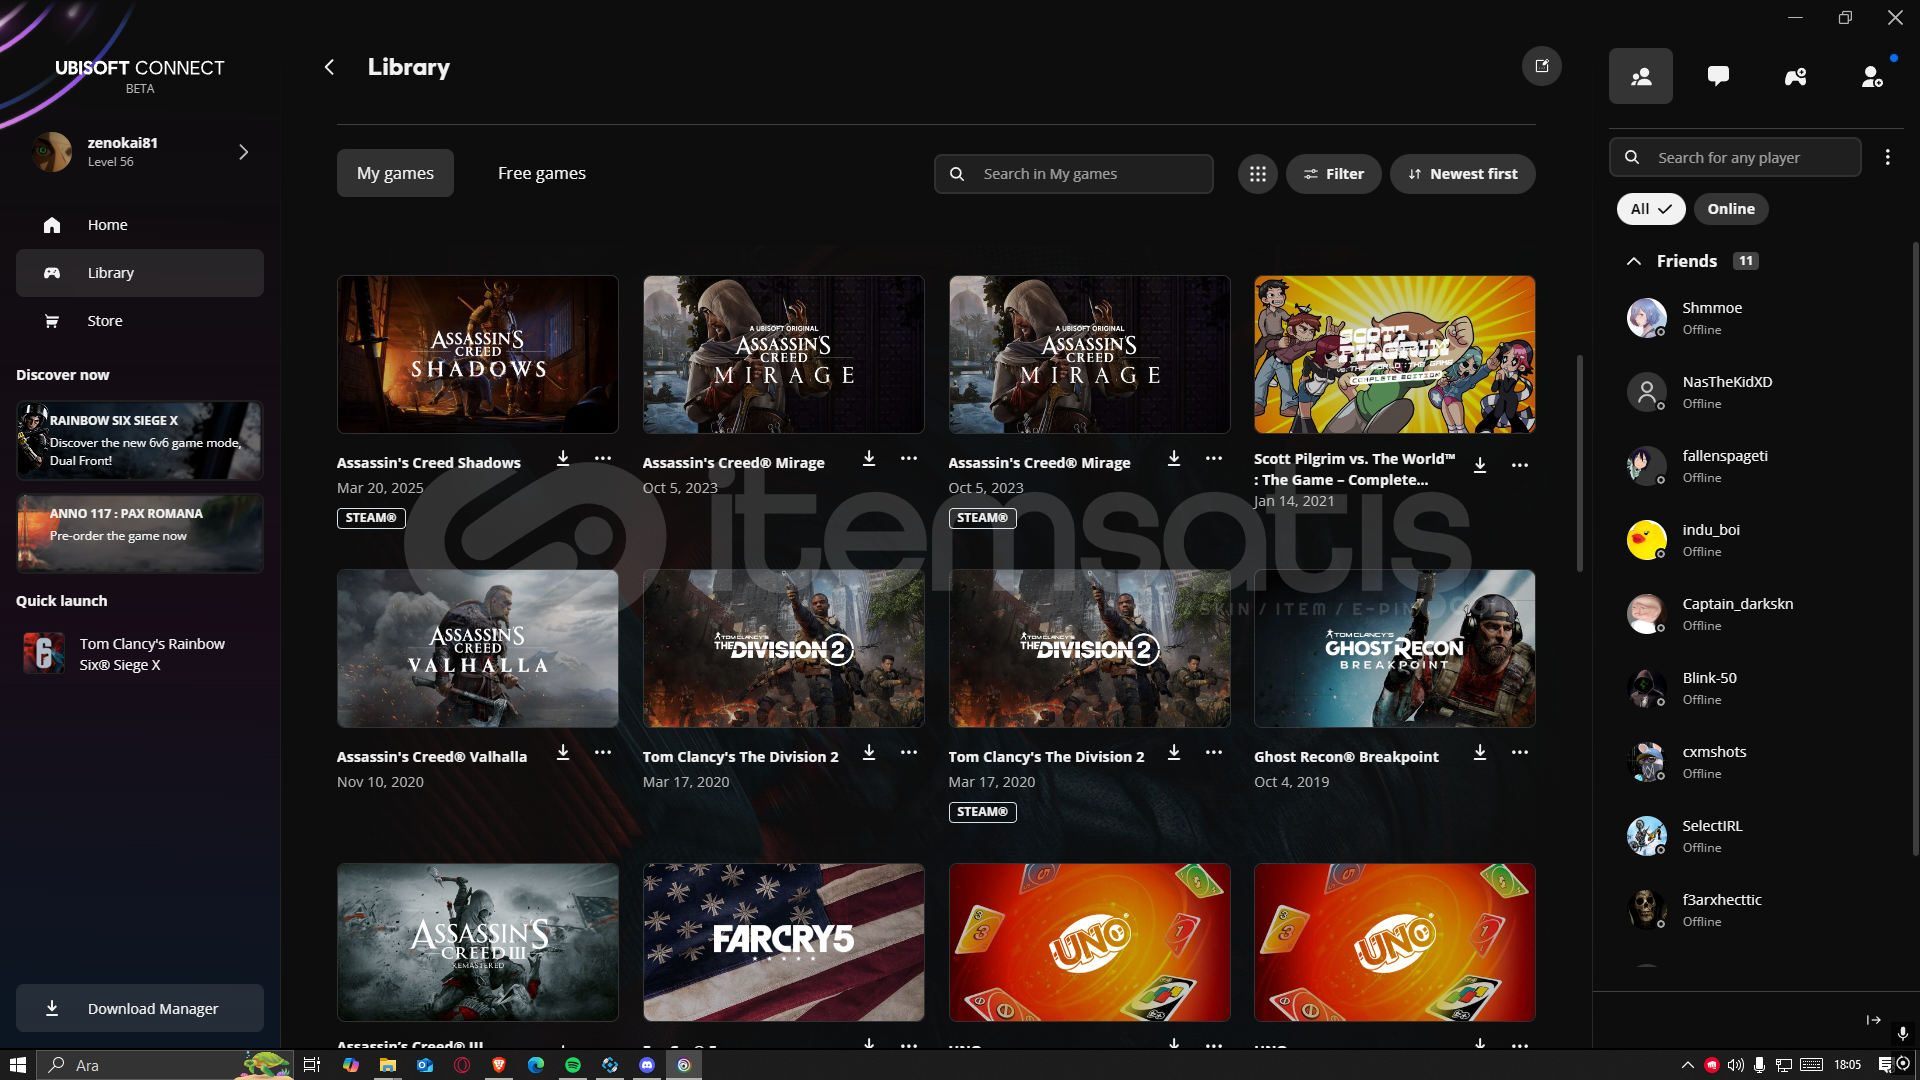
Task: Open the friends list panel icon
Action: click(x=1640, y=76)
